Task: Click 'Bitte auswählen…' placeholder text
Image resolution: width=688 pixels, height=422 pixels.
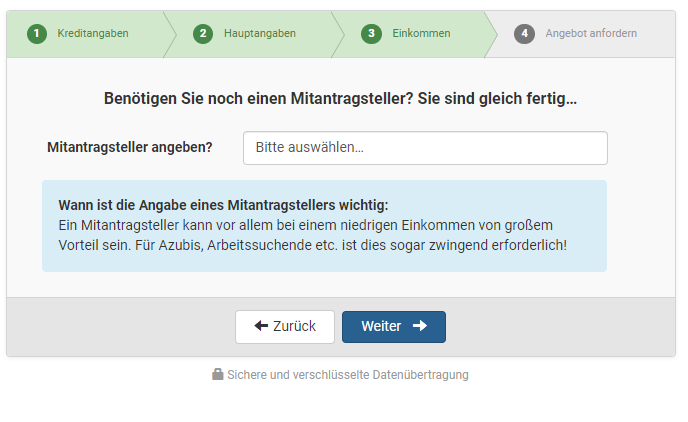Action: tap(310, 147)
